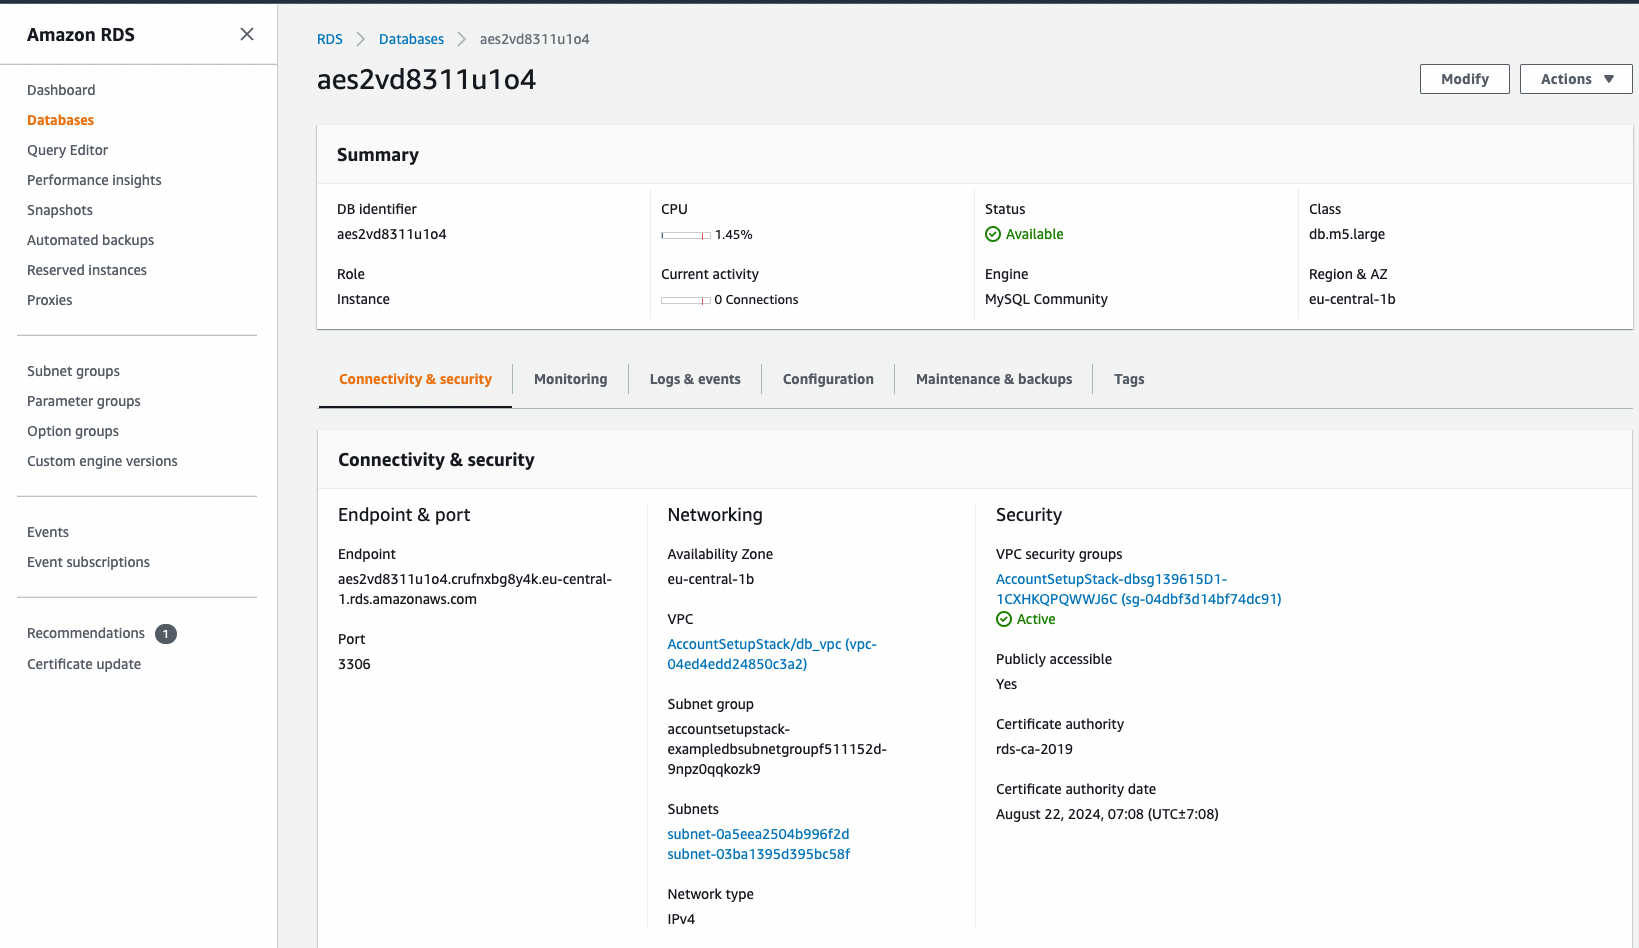Viewport: 1639px width, 948px height.
Task: Open Parameter groups in sidebar
Action: pyautogui.click(x=84, y=401)
